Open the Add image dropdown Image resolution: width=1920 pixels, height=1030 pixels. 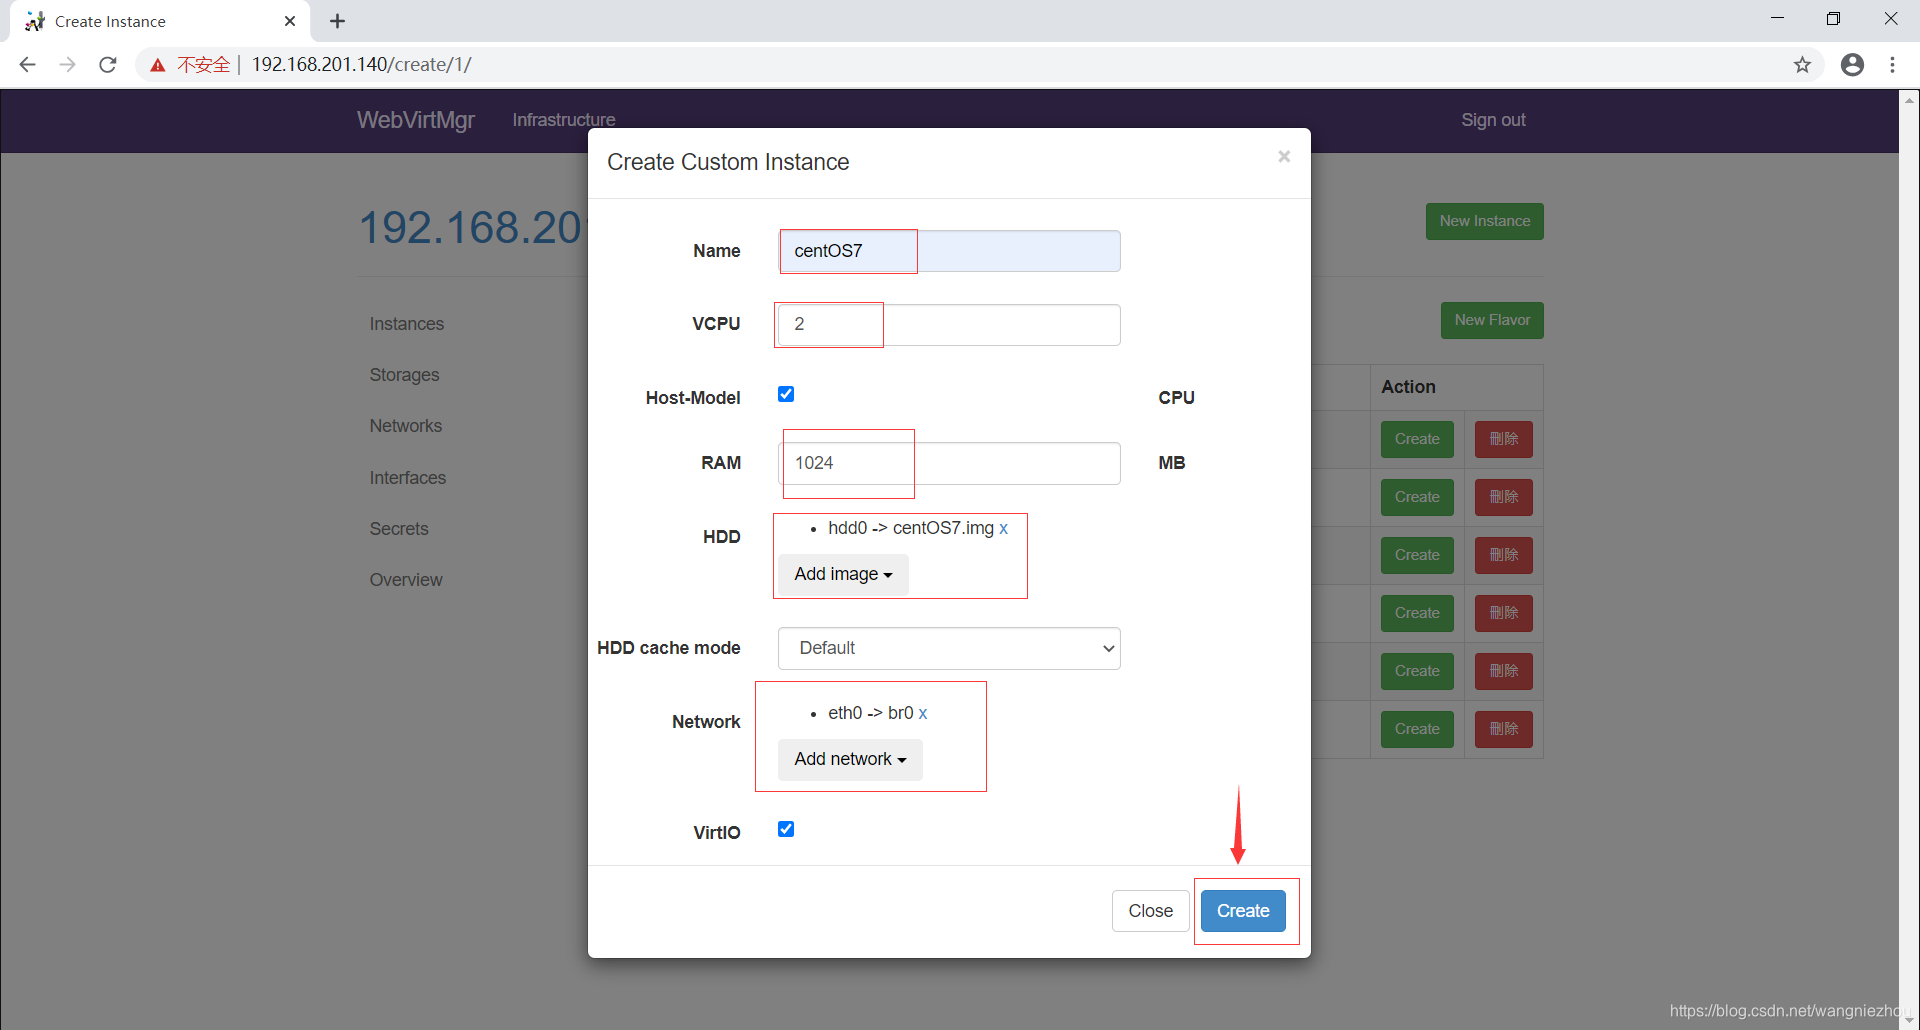843,574
